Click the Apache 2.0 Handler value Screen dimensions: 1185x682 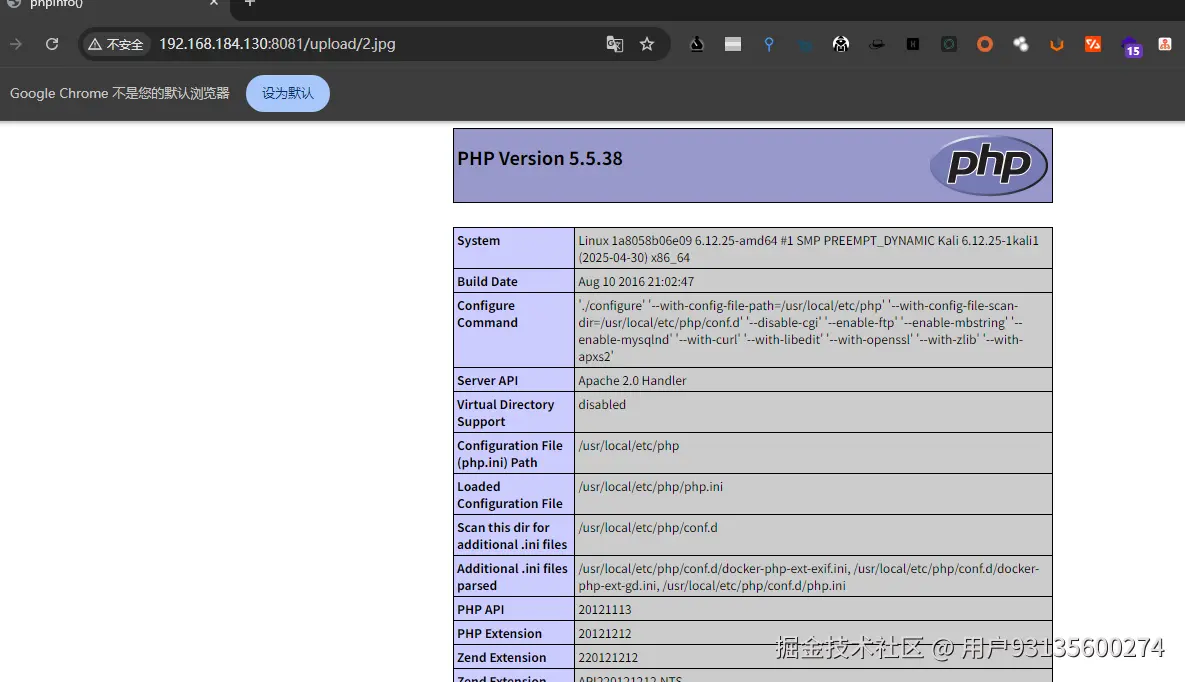[x=632, y=380]
